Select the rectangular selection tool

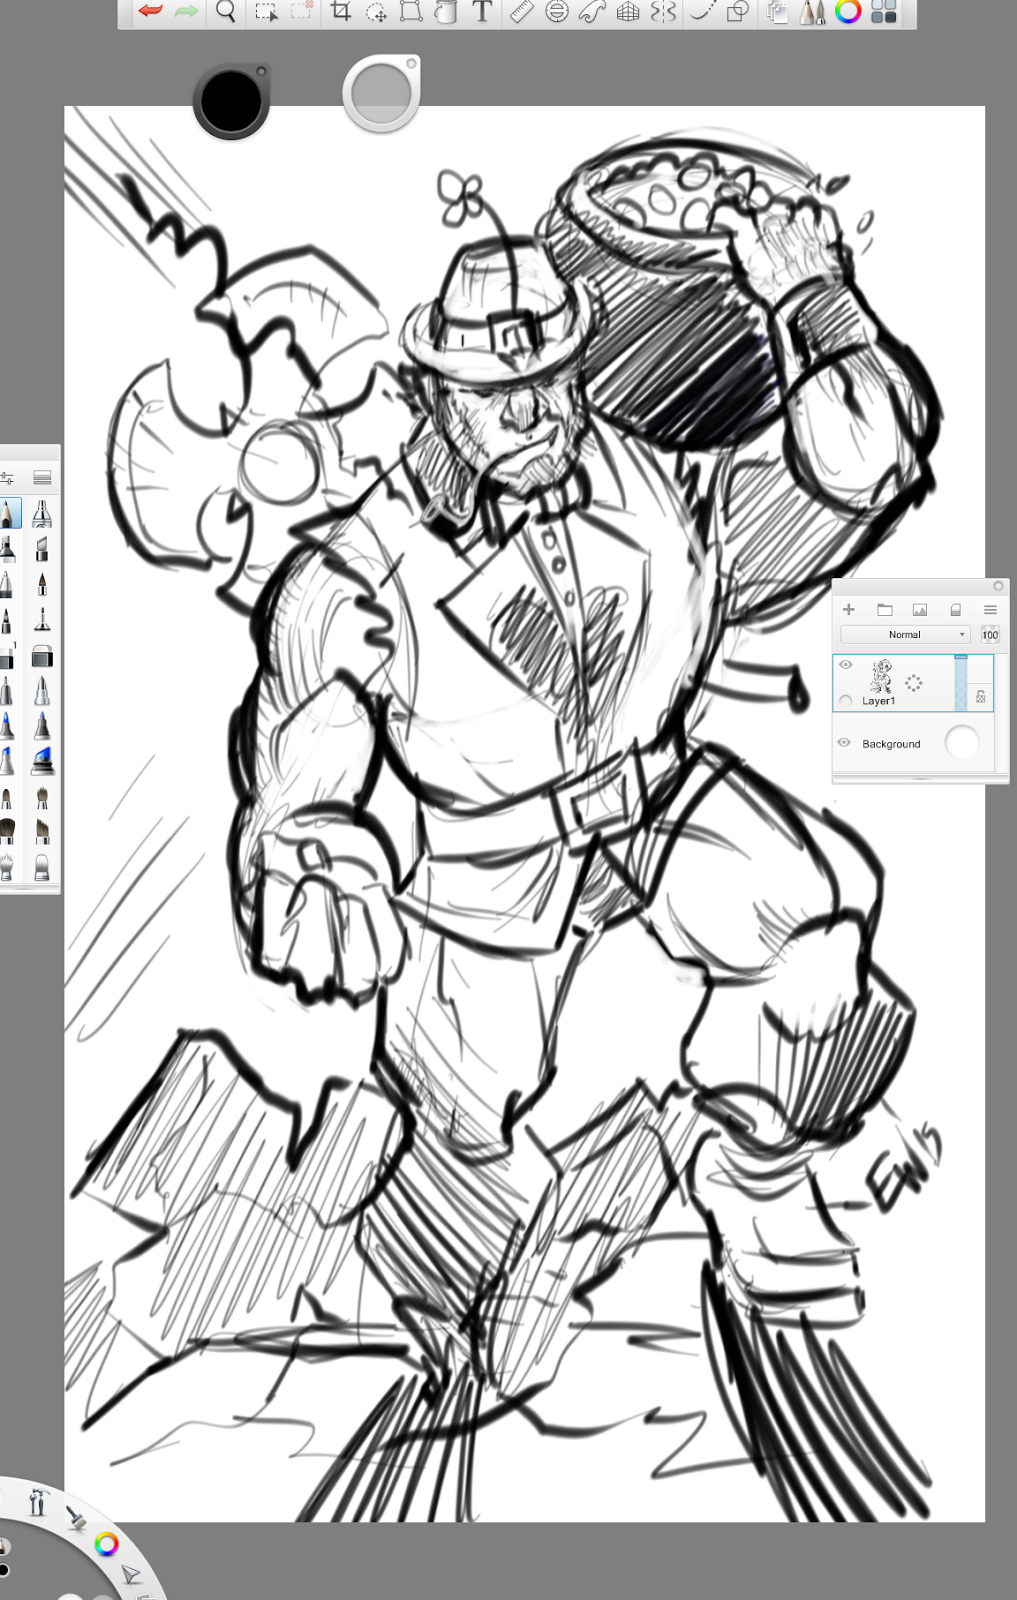265,12
